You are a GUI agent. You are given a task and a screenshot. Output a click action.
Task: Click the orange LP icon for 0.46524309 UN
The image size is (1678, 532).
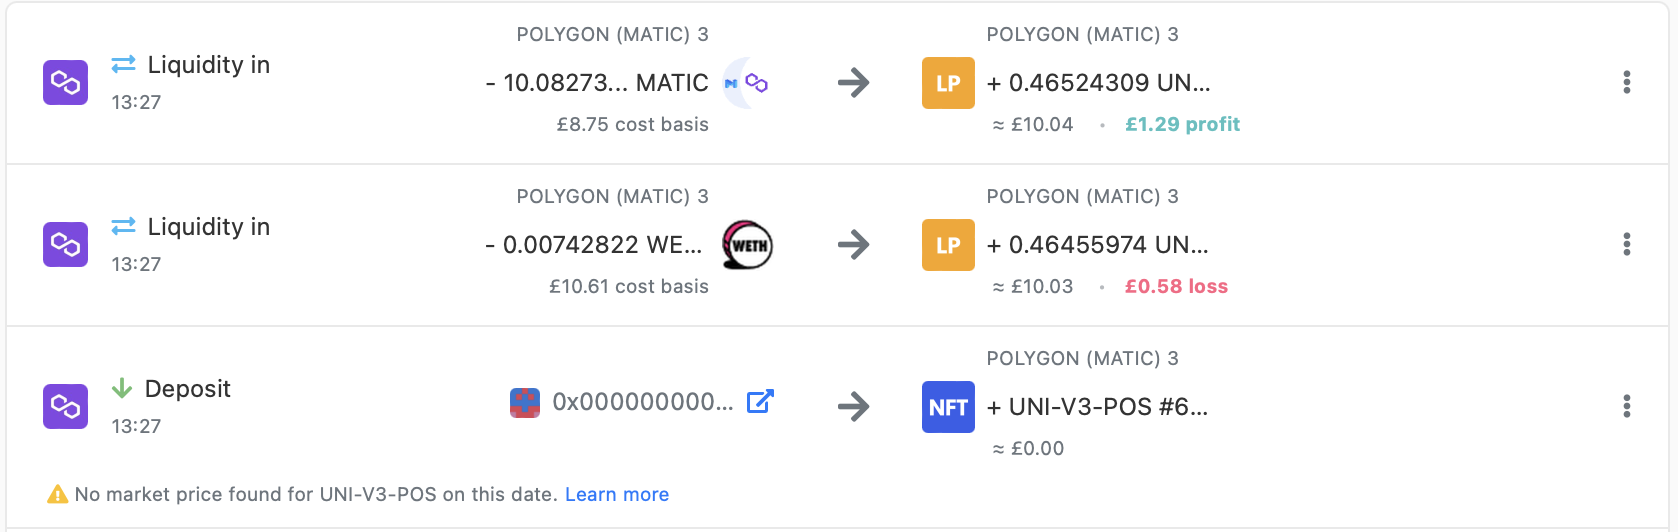click(x=948, y=83)
